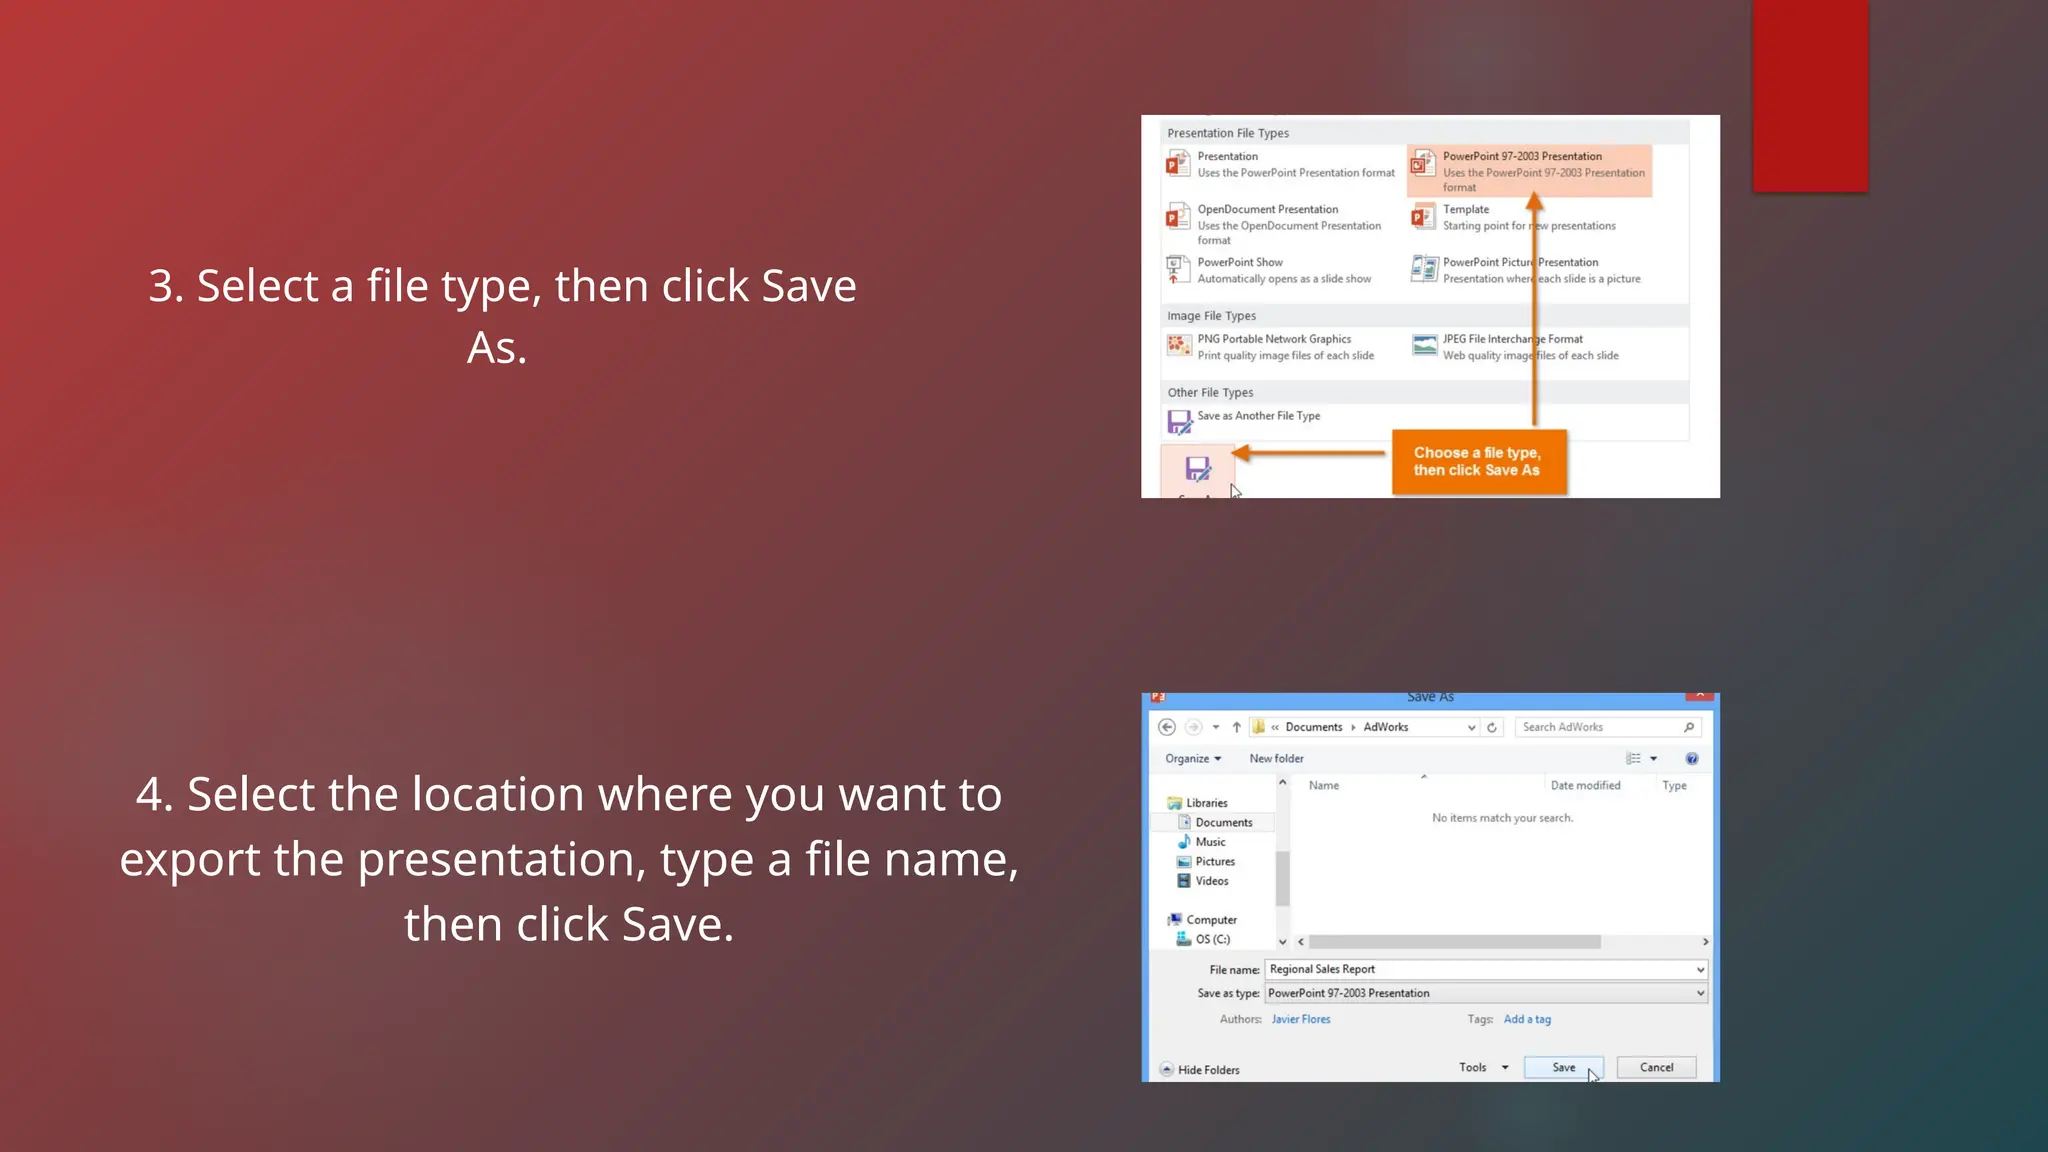Choose PowerPoint 97-2003 Presentation file type

point(1529,171)
